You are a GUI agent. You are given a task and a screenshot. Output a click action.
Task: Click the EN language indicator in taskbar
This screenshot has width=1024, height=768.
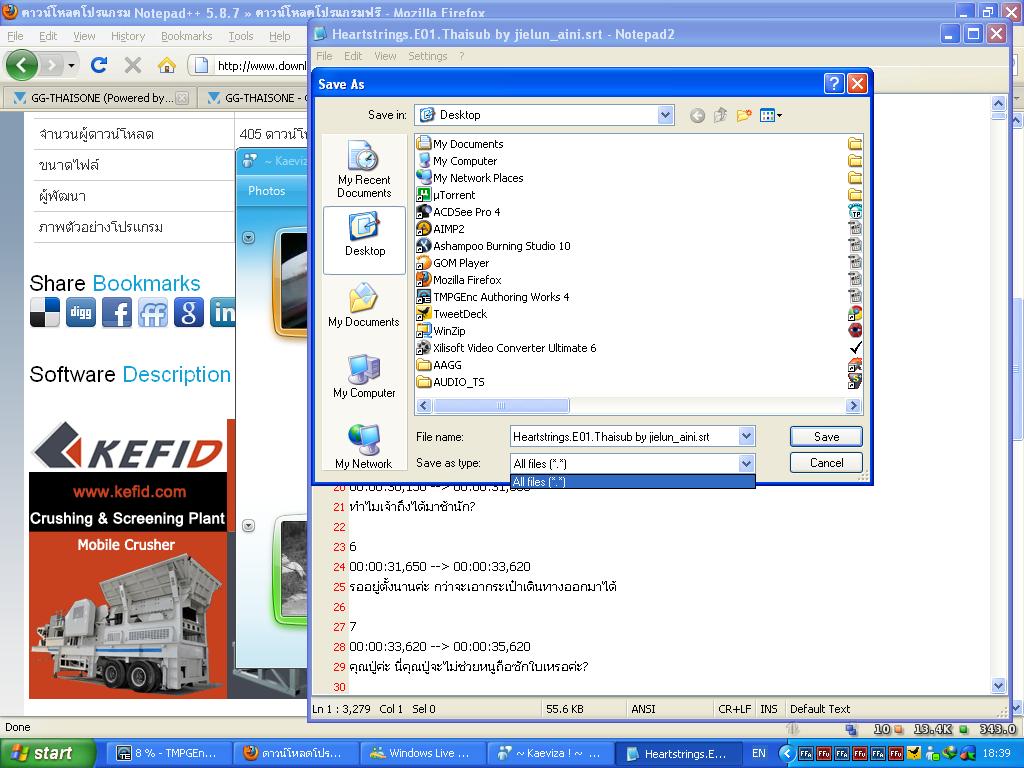click(x=758, y=754)
